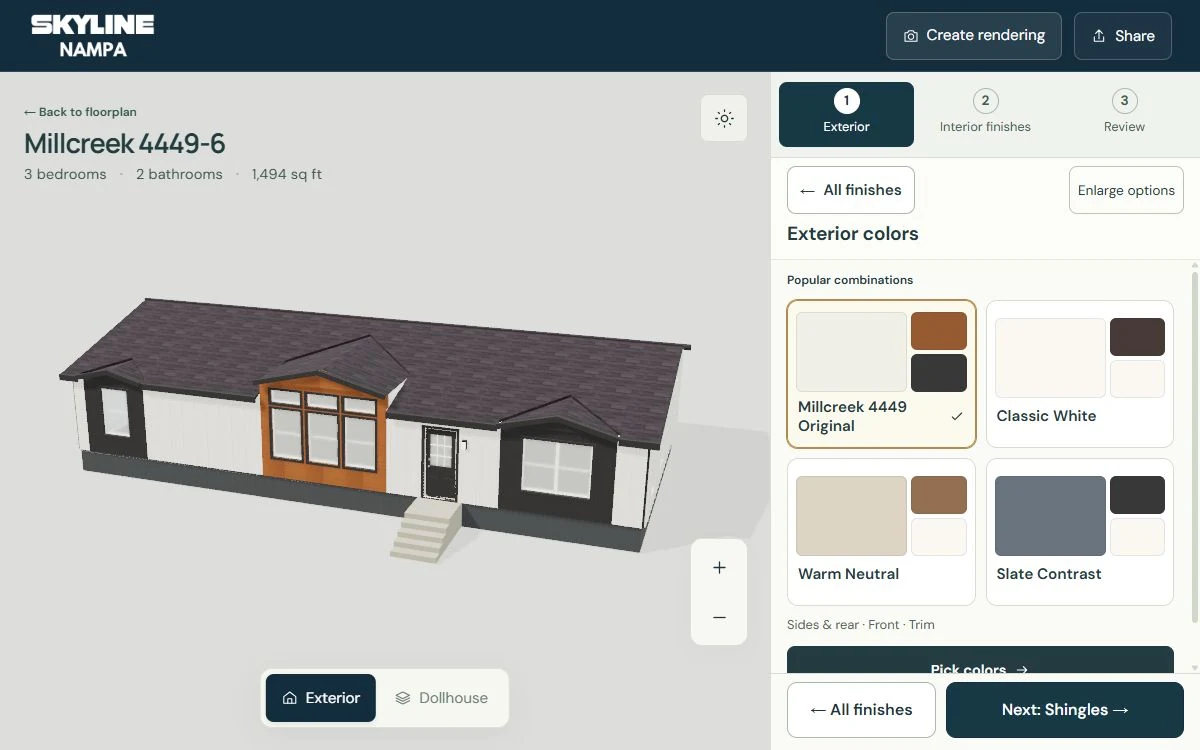Click Millcreek Original charcoal swatch
This screenshot has width=1200, height=750.
tap(939, 373)
